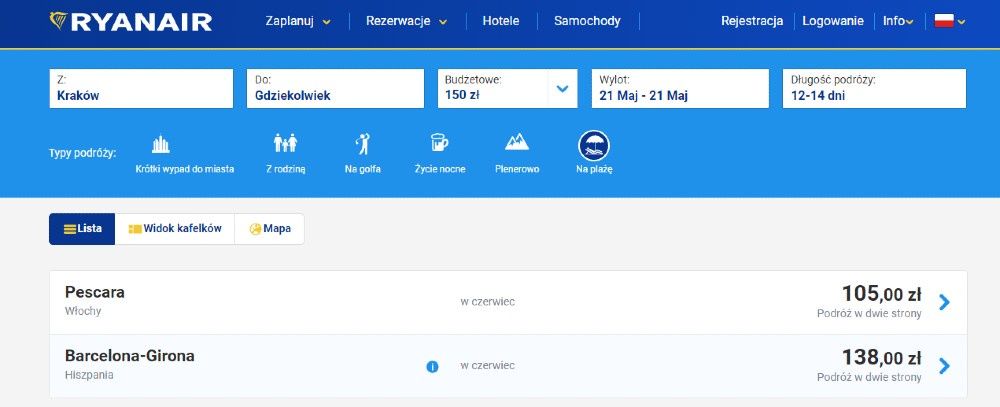Image resolution: width=1000 pixels, height=407 pixels.
Task: Edit the destination field Gdziekolwiek
Action: [x=335, y=89]
